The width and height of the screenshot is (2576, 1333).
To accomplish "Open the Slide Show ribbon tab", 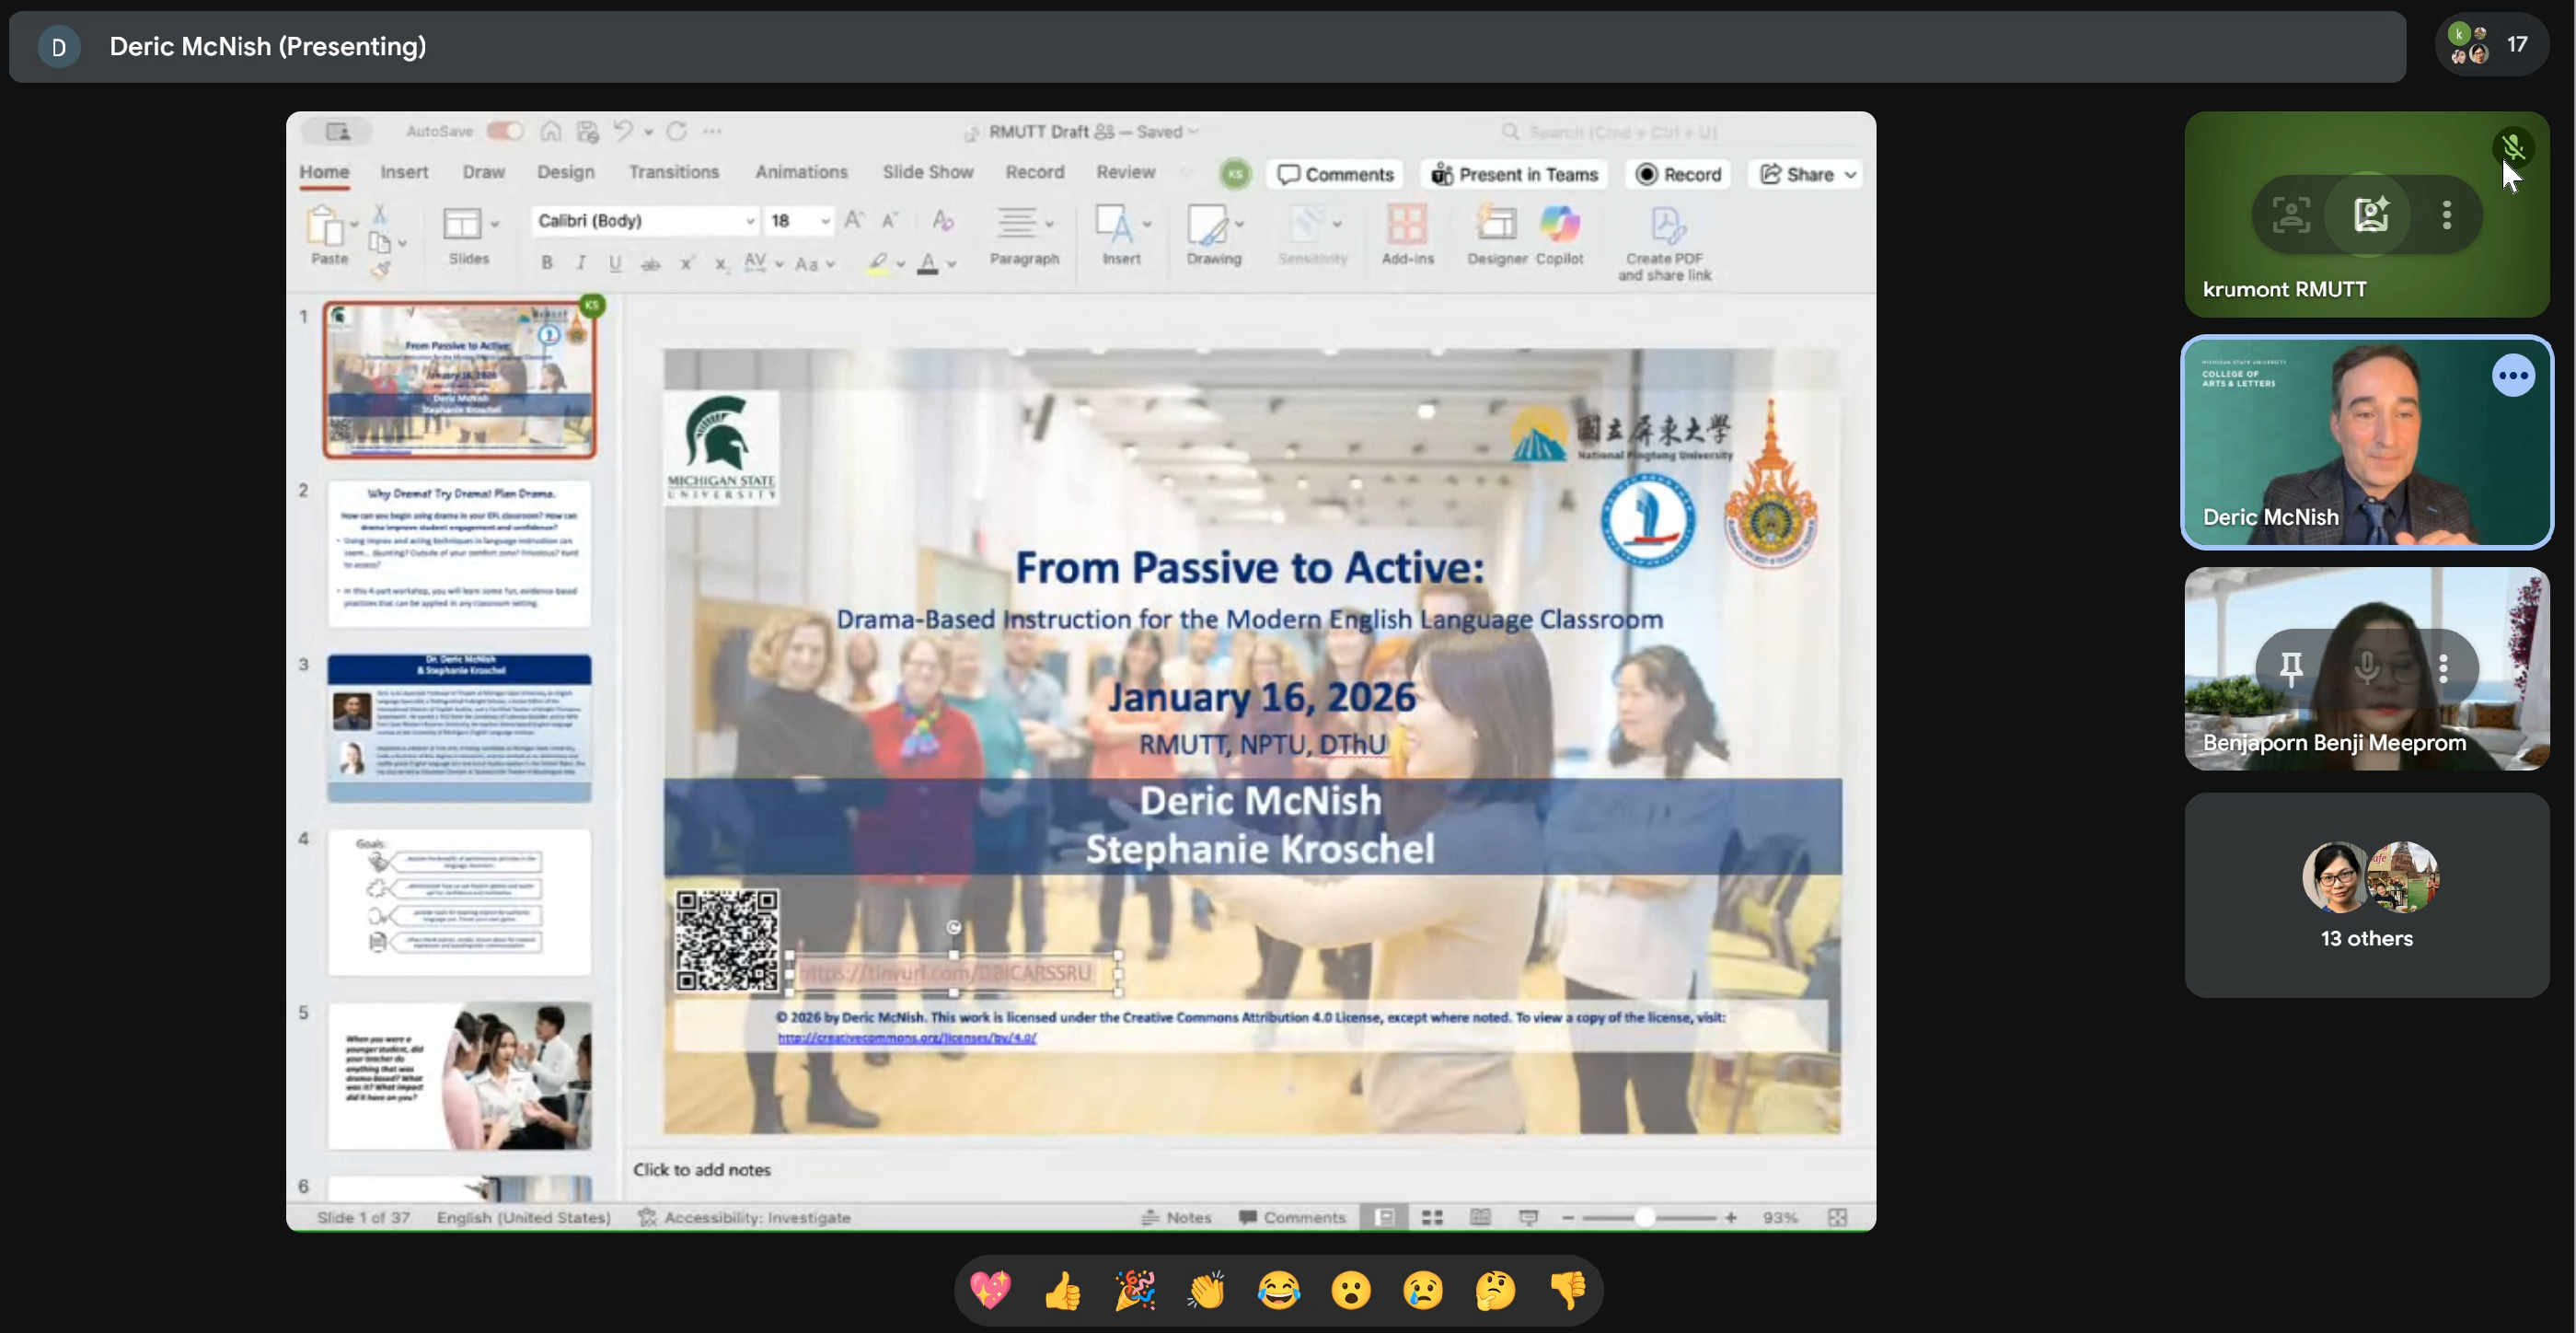I will tap(927, 172).
